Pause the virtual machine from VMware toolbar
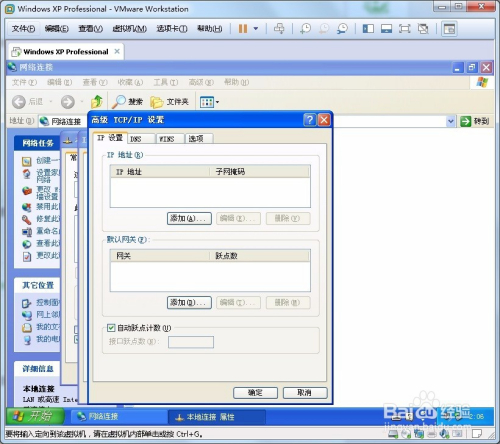 243,29
